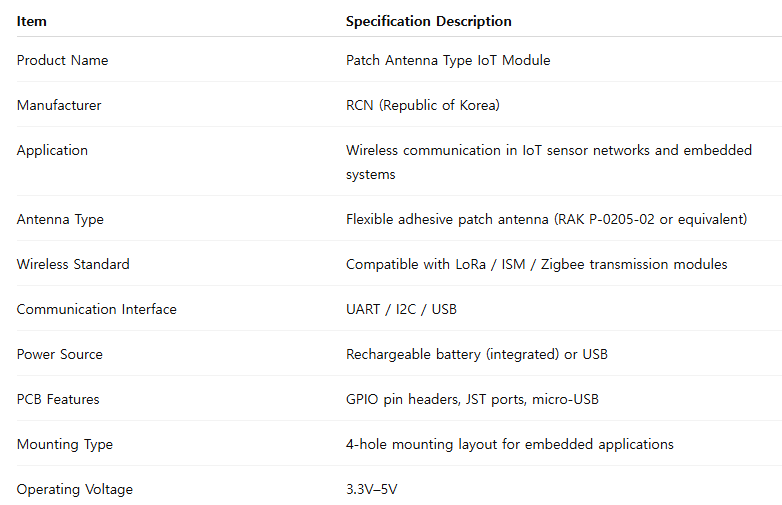Click the Patch Antenna Type IoT Module text

448,60
